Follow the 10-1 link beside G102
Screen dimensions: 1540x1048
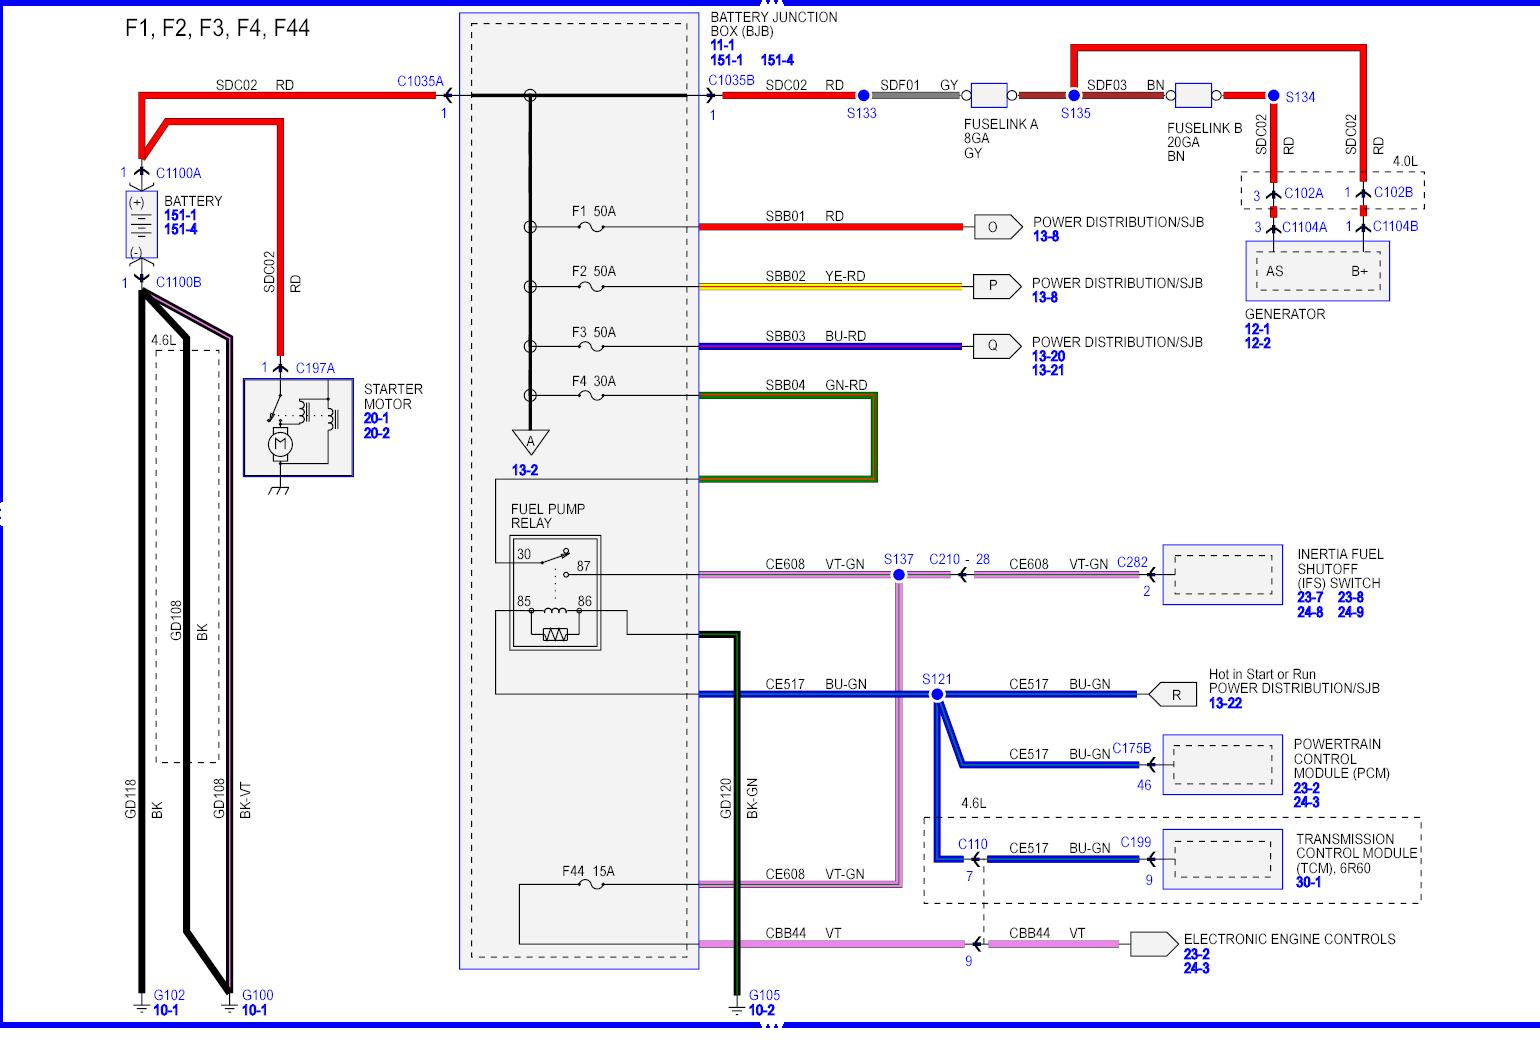pos(166,1011)
